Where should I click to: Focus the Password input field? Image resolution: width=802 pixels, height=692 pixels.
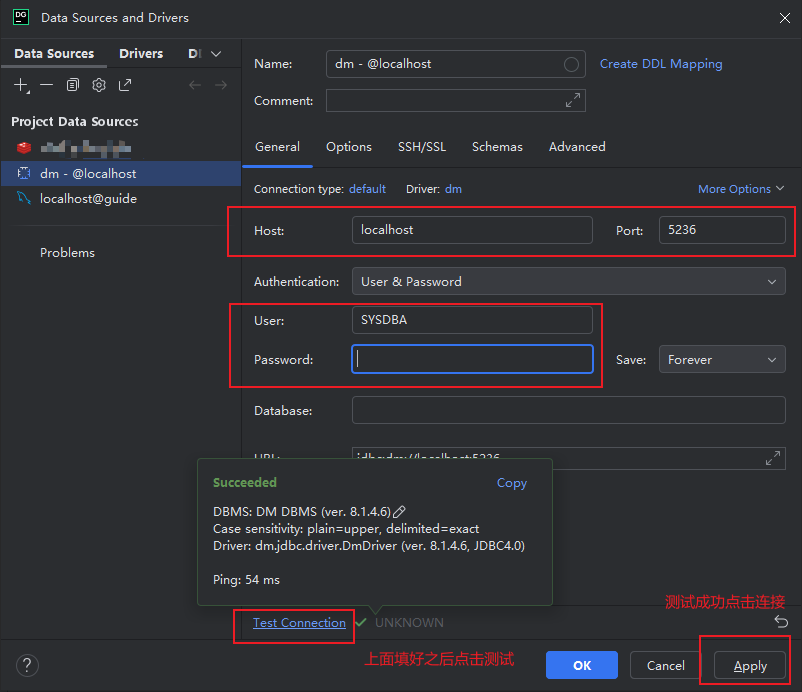(472, 359)
